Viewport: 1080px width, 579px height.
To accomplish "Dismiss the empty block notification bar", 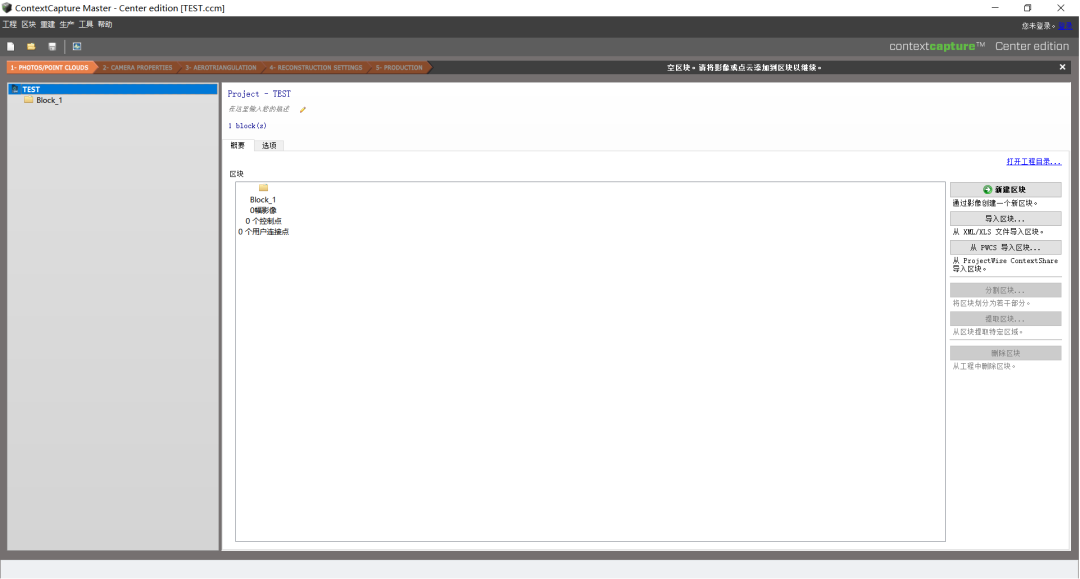I will 1062,67.
